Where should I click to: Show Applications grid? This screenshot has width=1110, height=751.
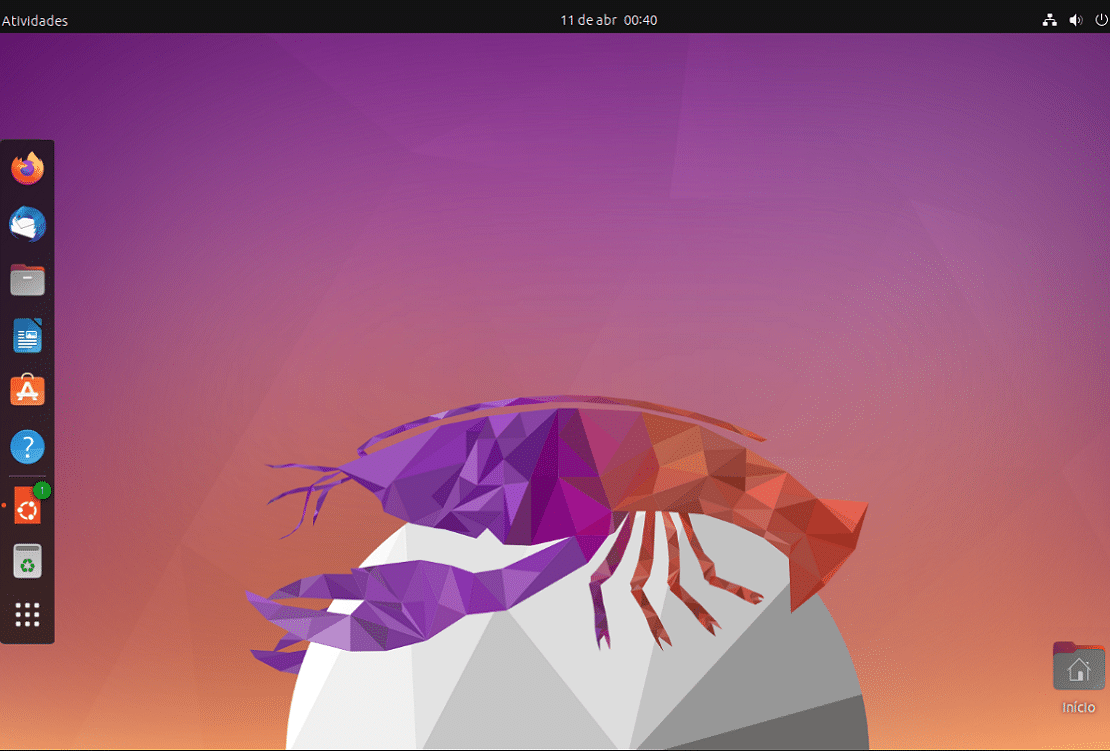coord(28,614)
